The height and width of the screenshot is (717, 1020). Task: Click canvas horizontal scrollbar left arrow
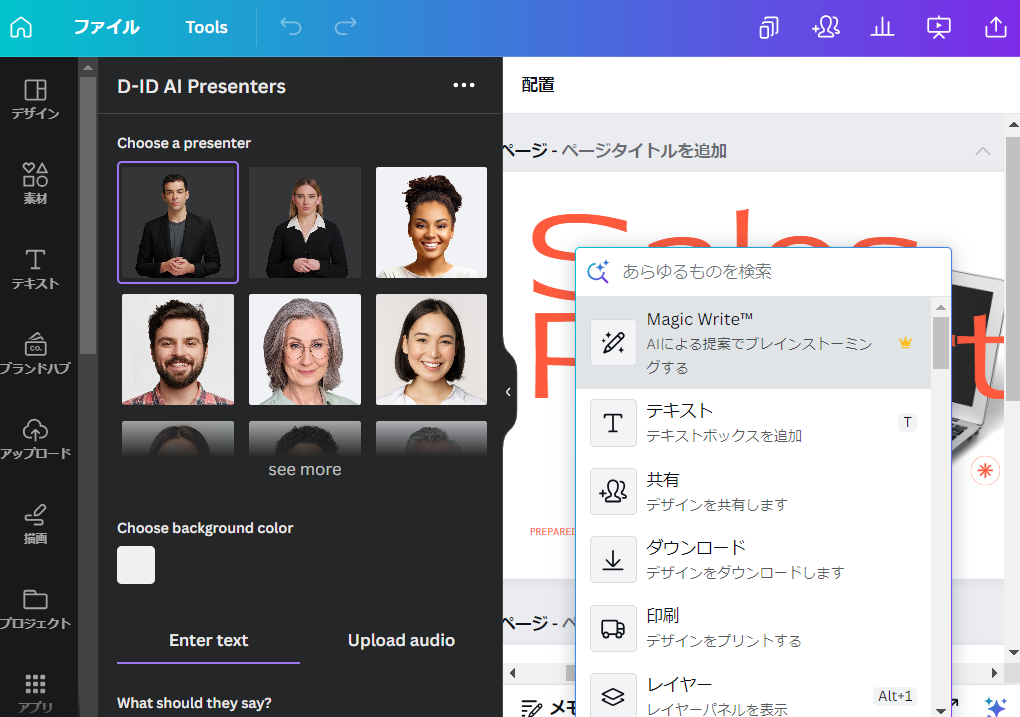point(513,673)
